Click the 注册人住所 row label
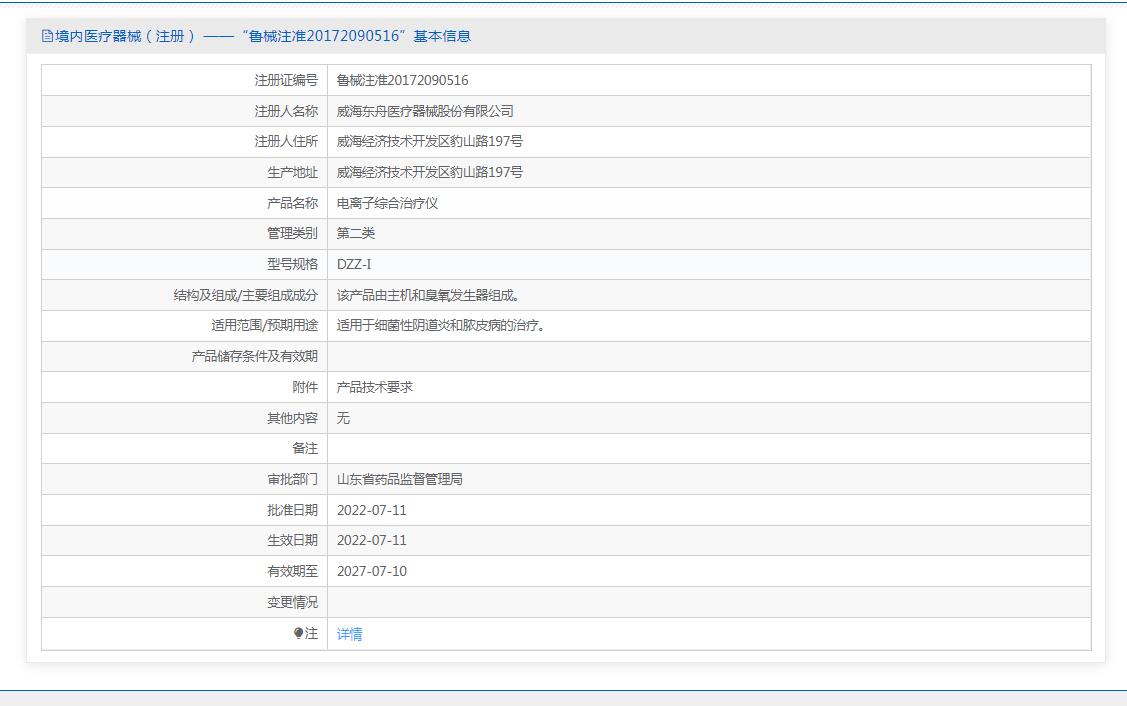Viewport: 1127px width, 706px height. click(x=286, y=142)
